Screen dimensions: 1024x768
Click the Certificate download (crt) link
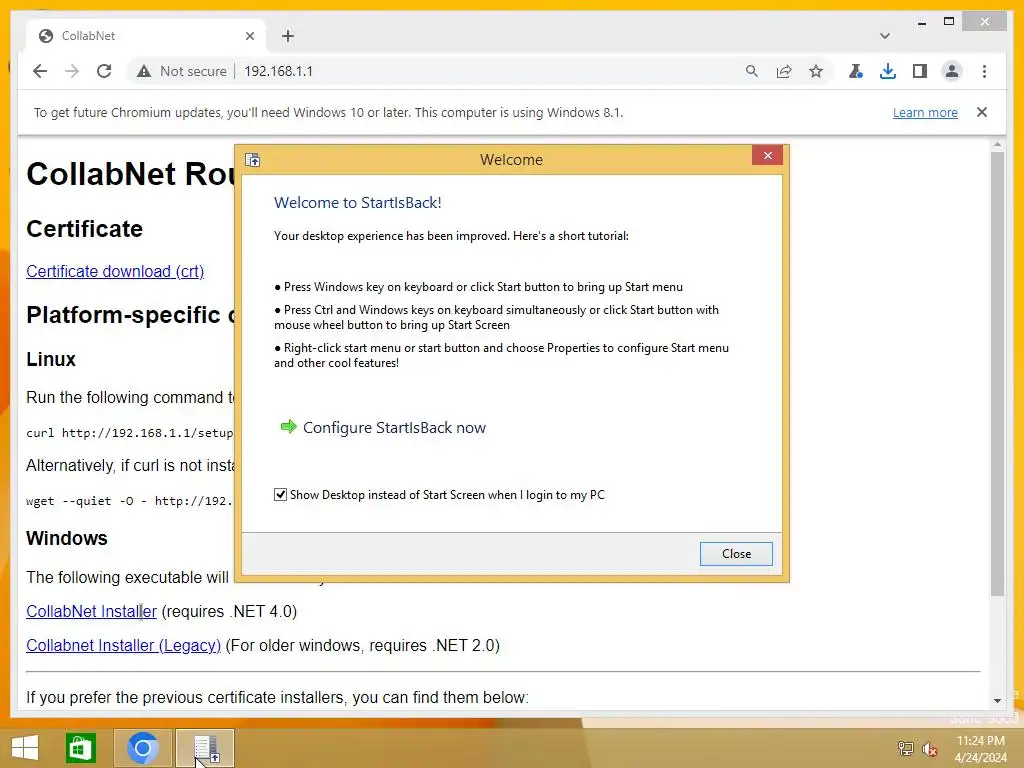(x=115, y=271)
